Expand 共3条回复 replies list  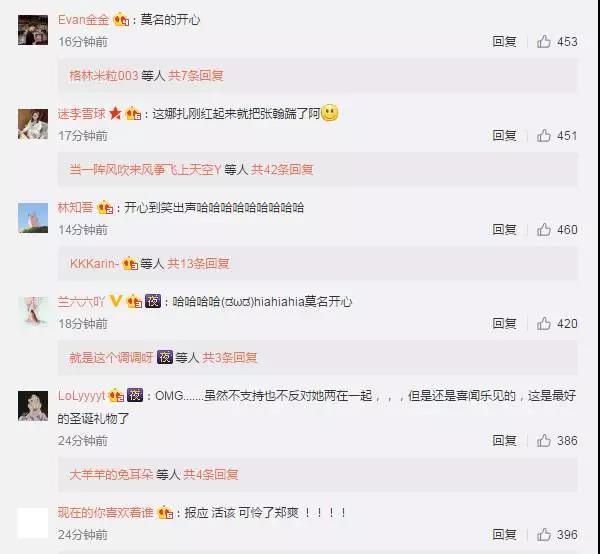229,357
